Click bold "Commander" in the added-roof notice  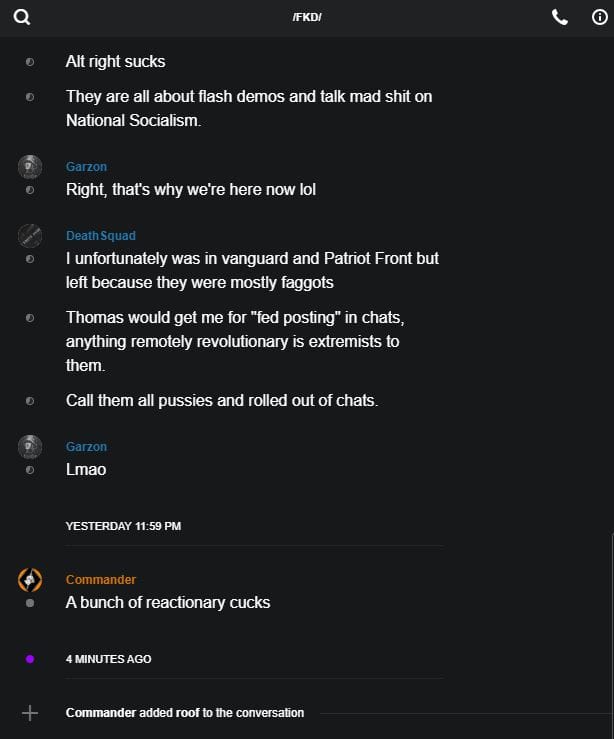click(101, 713)
